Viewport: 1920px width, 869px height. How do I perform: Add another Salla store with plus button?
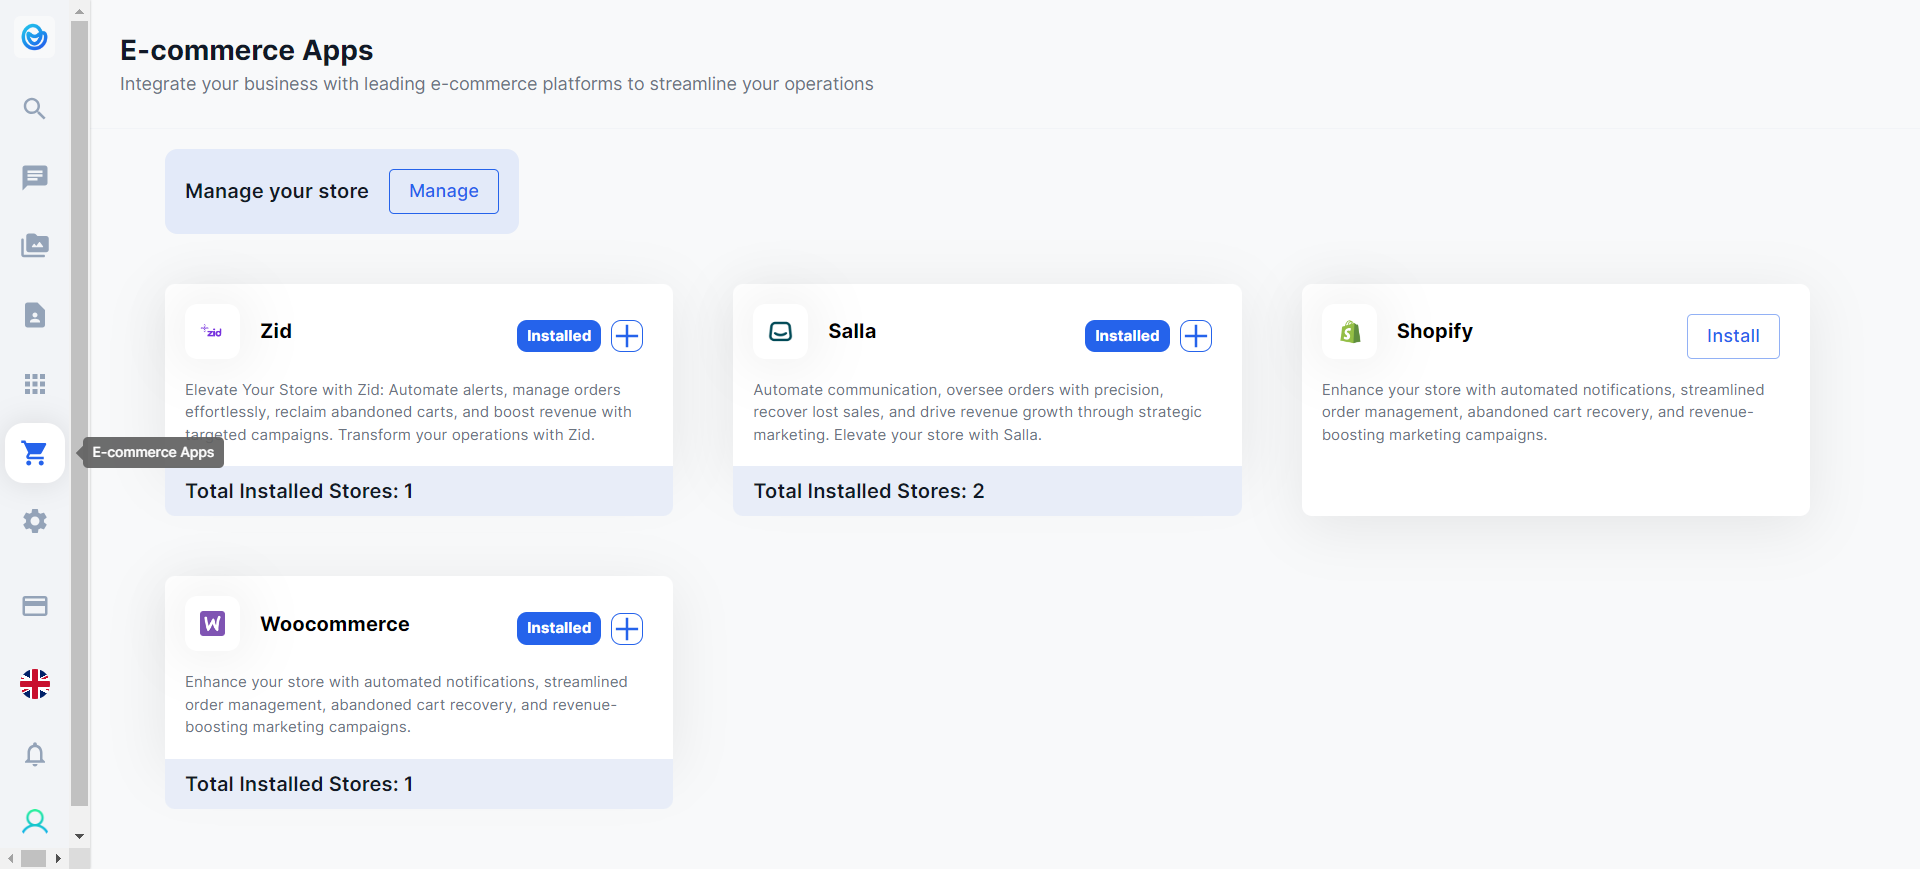coord(1196,336)
